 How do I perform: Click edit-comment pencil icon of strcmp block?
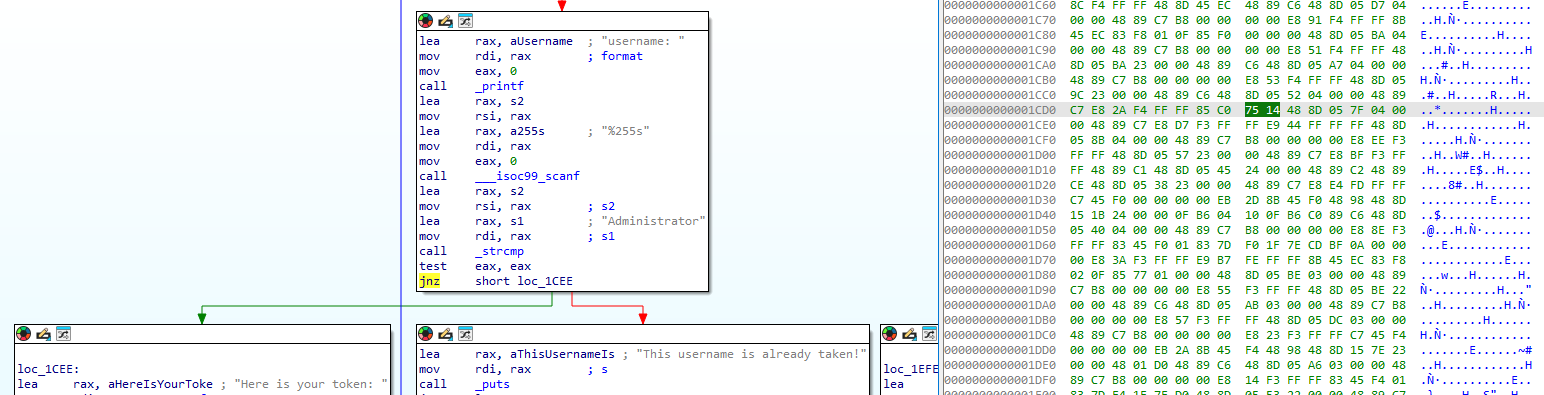pyautogui.click(x=446, y=20)
